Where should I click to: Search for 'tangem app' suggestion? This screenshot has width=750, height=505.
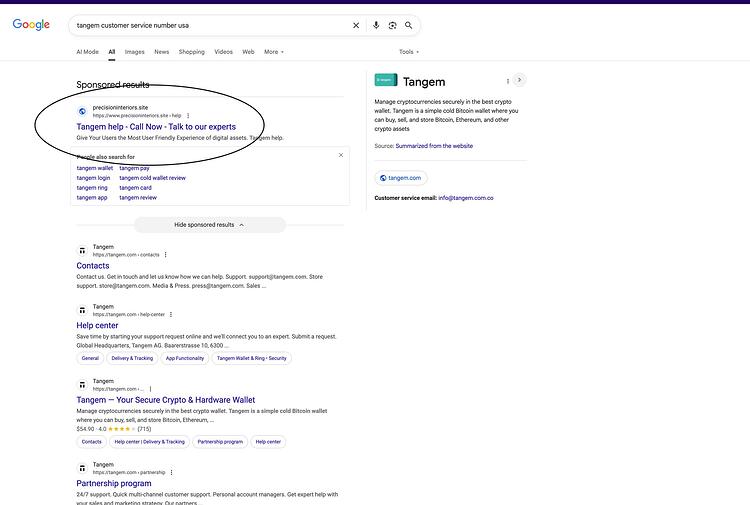point(92,198)
